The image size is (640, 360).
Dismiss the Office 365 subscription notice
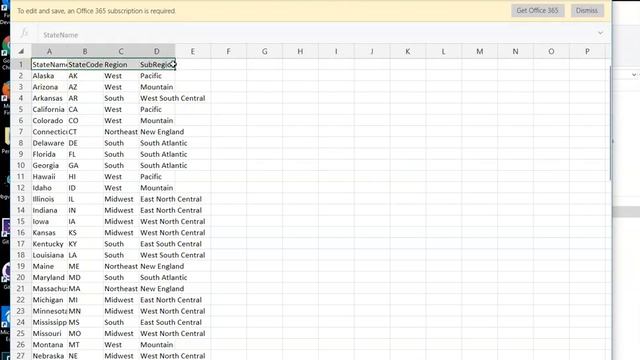click(x=587, y=11)
